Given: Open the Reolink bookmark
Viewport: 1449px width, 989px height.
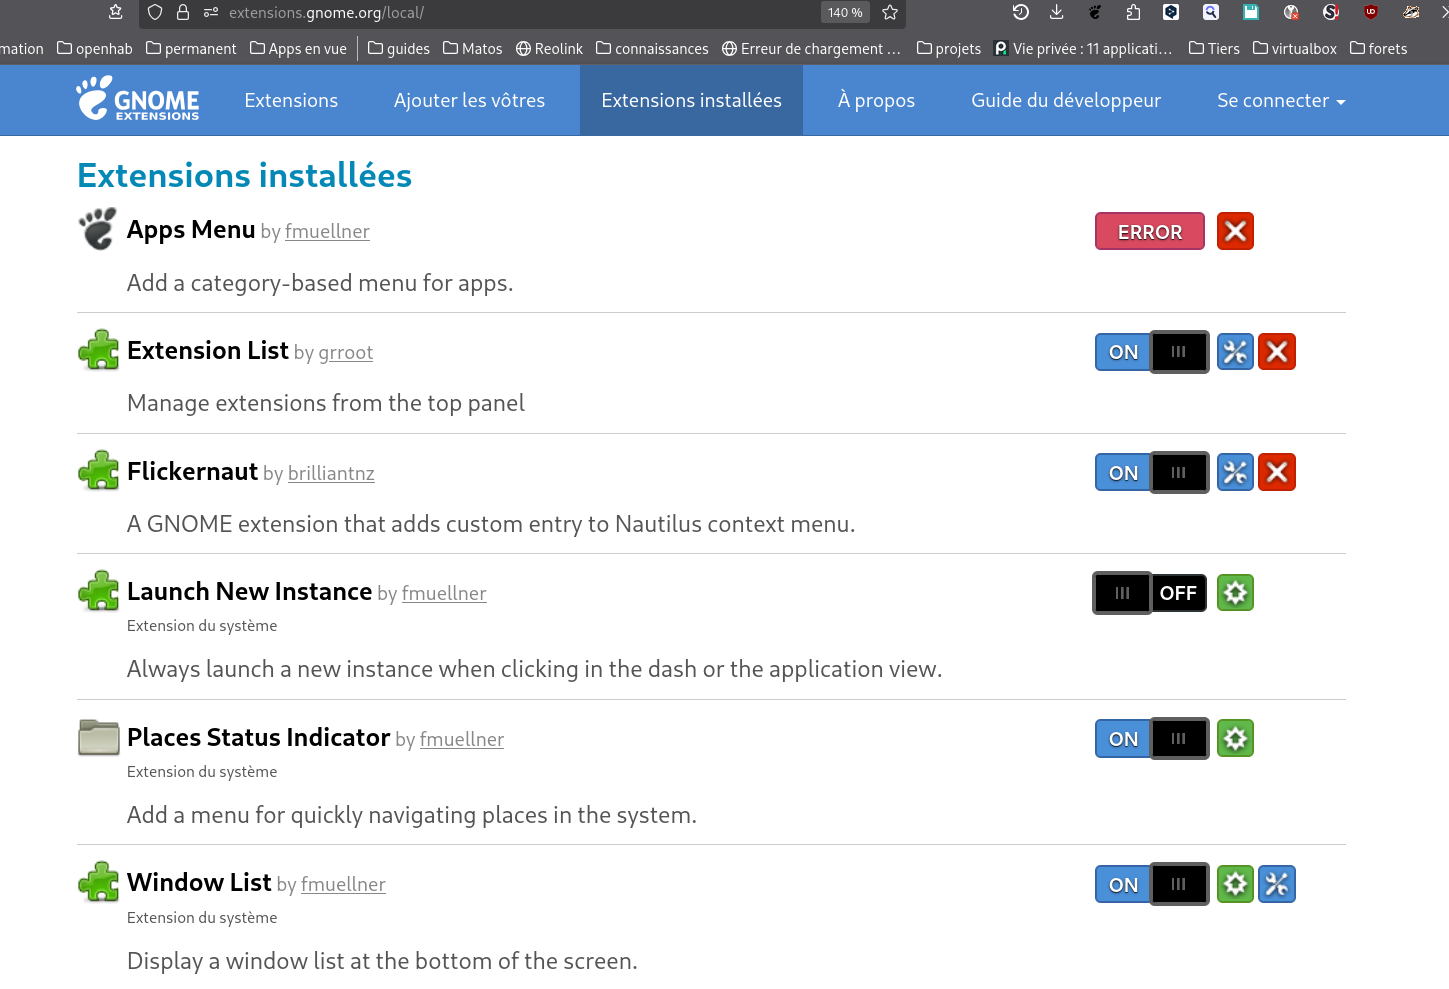Looking at the screenshot, I should [x=549, y=48].
